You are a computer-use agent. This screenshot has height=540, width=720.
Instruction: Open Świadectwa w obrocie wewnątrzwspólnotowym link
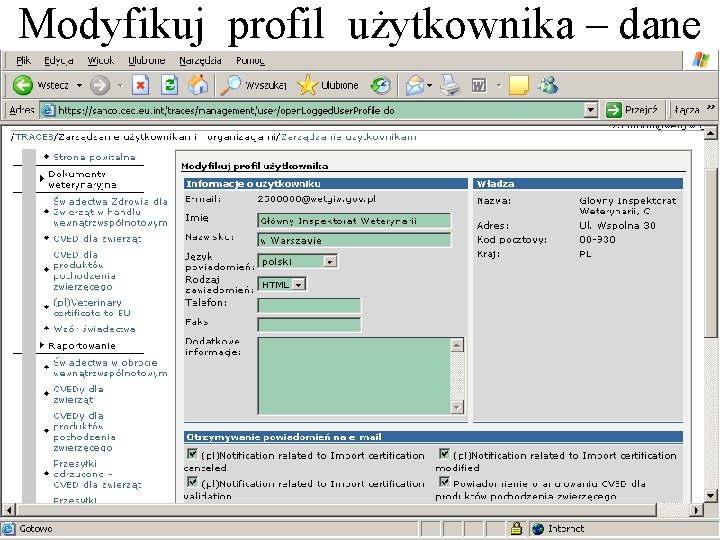click(110, 368)
